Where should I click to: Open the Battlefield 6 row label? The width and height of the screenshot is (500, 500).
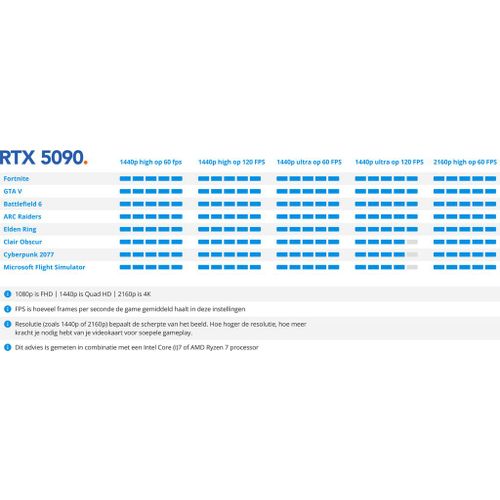tap(23, 204)
